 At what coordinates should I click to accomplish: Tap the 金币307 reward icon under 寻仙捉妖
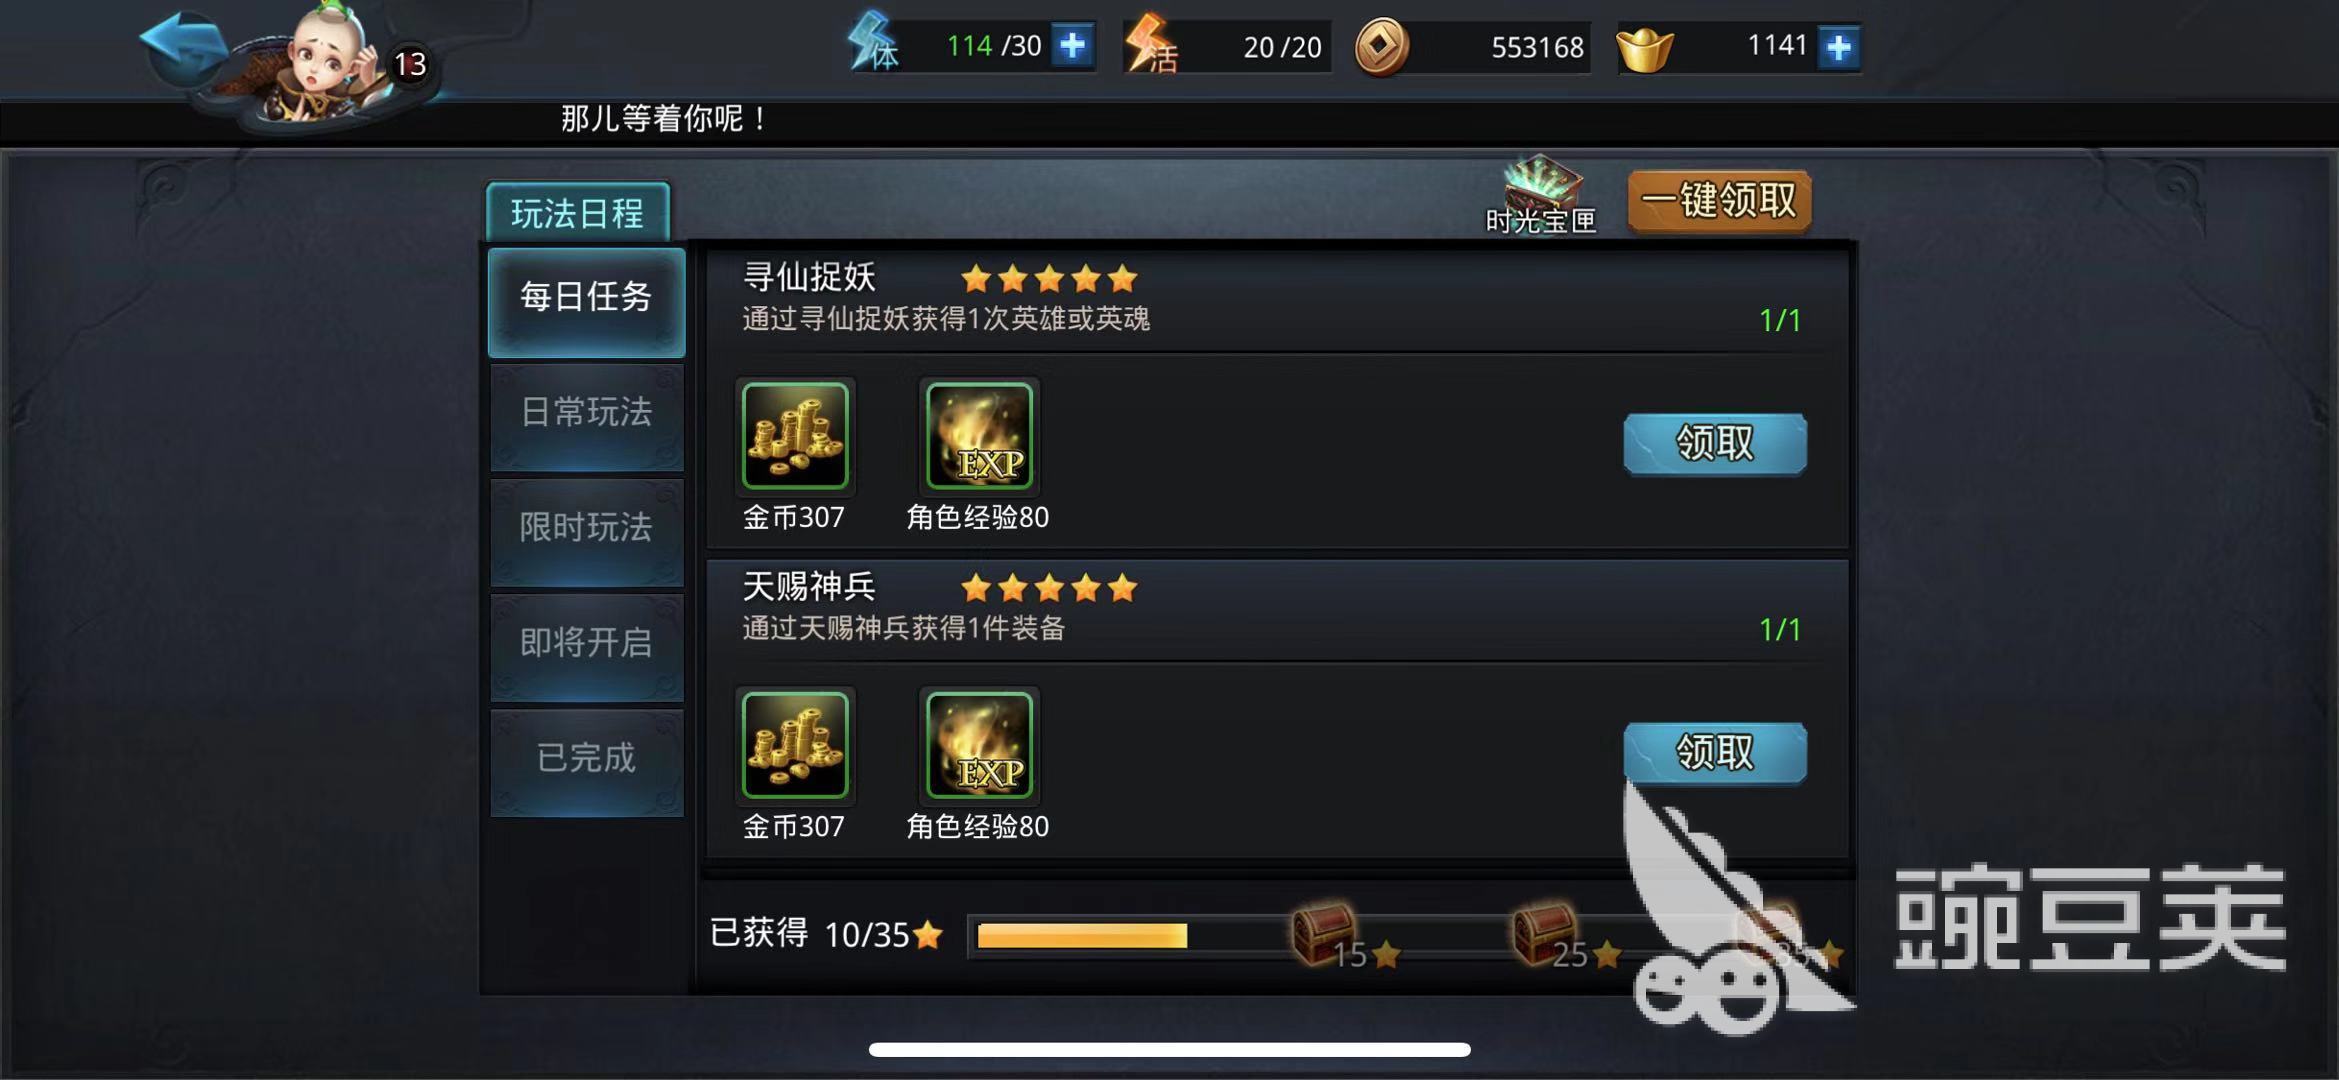pyautogui.click(x=795, y=436)
